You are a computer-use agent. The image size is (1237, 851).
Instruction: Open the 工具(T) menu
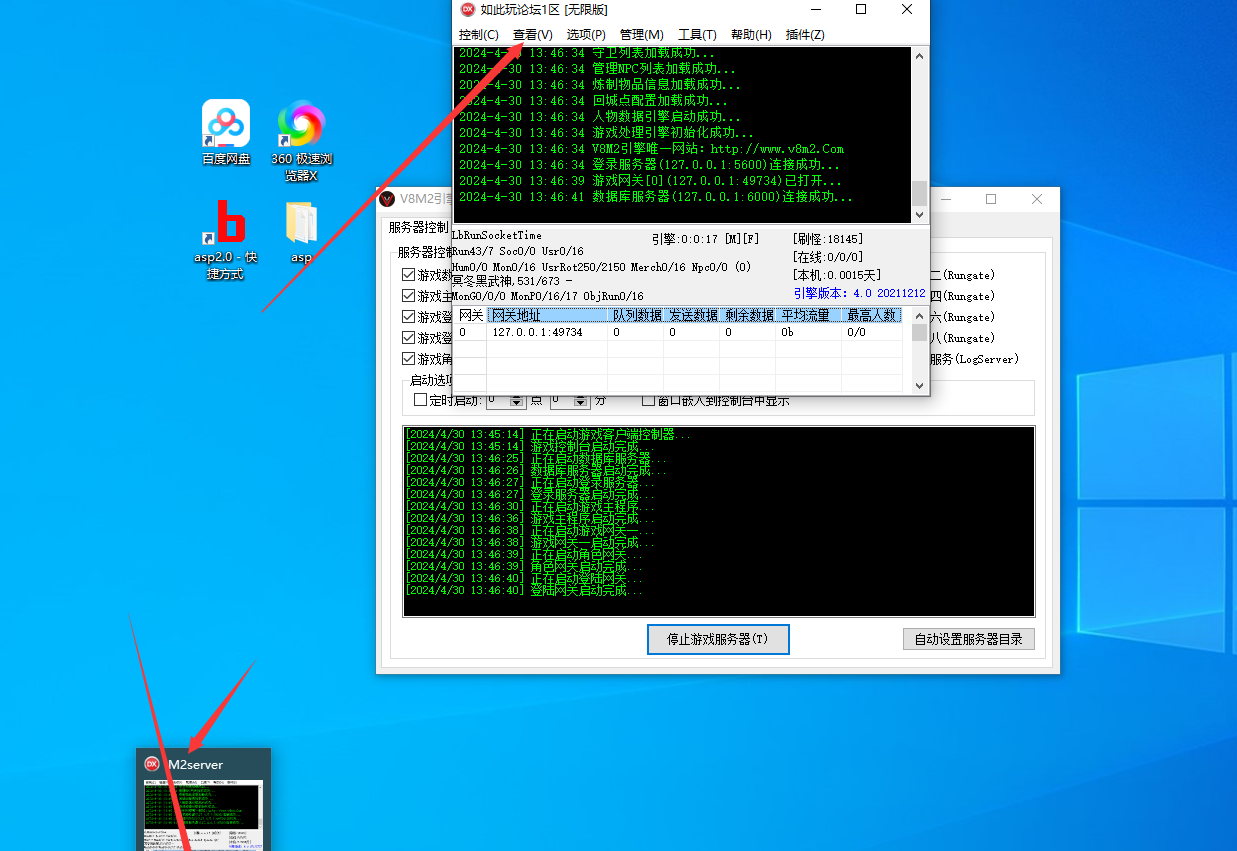tap(697, 34)
